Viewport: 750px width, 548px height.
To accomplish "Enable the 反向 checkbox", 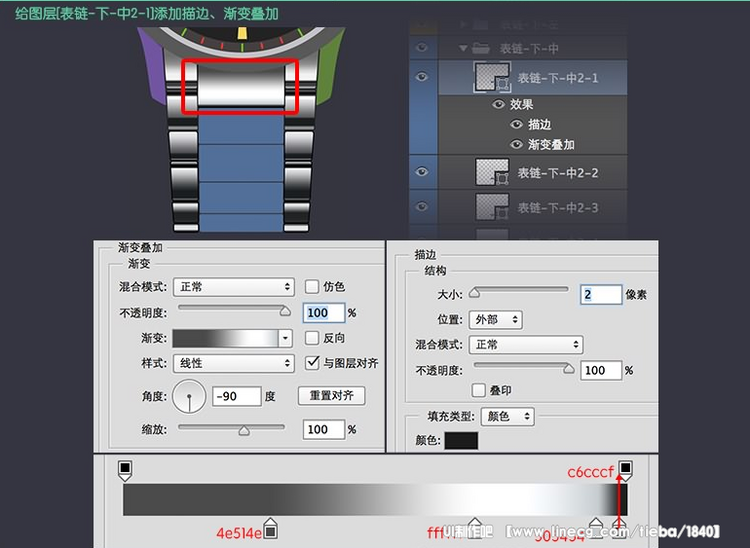I will pyautogui.click(x=312, y=338).
